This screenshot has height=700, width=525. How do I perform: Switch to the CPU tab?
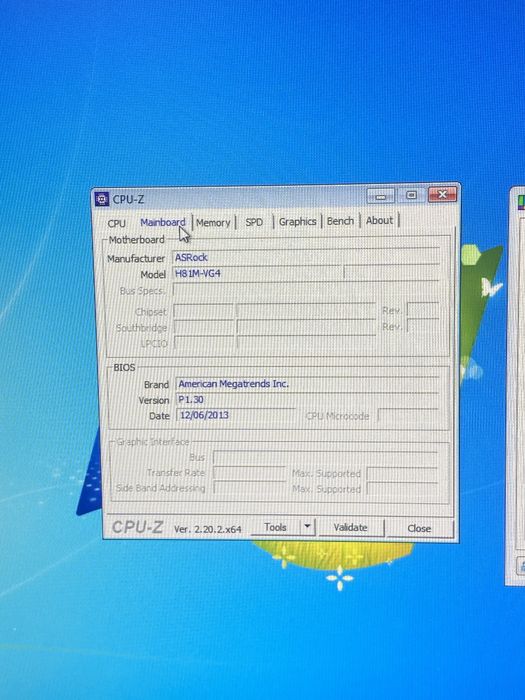click(117, 223)
